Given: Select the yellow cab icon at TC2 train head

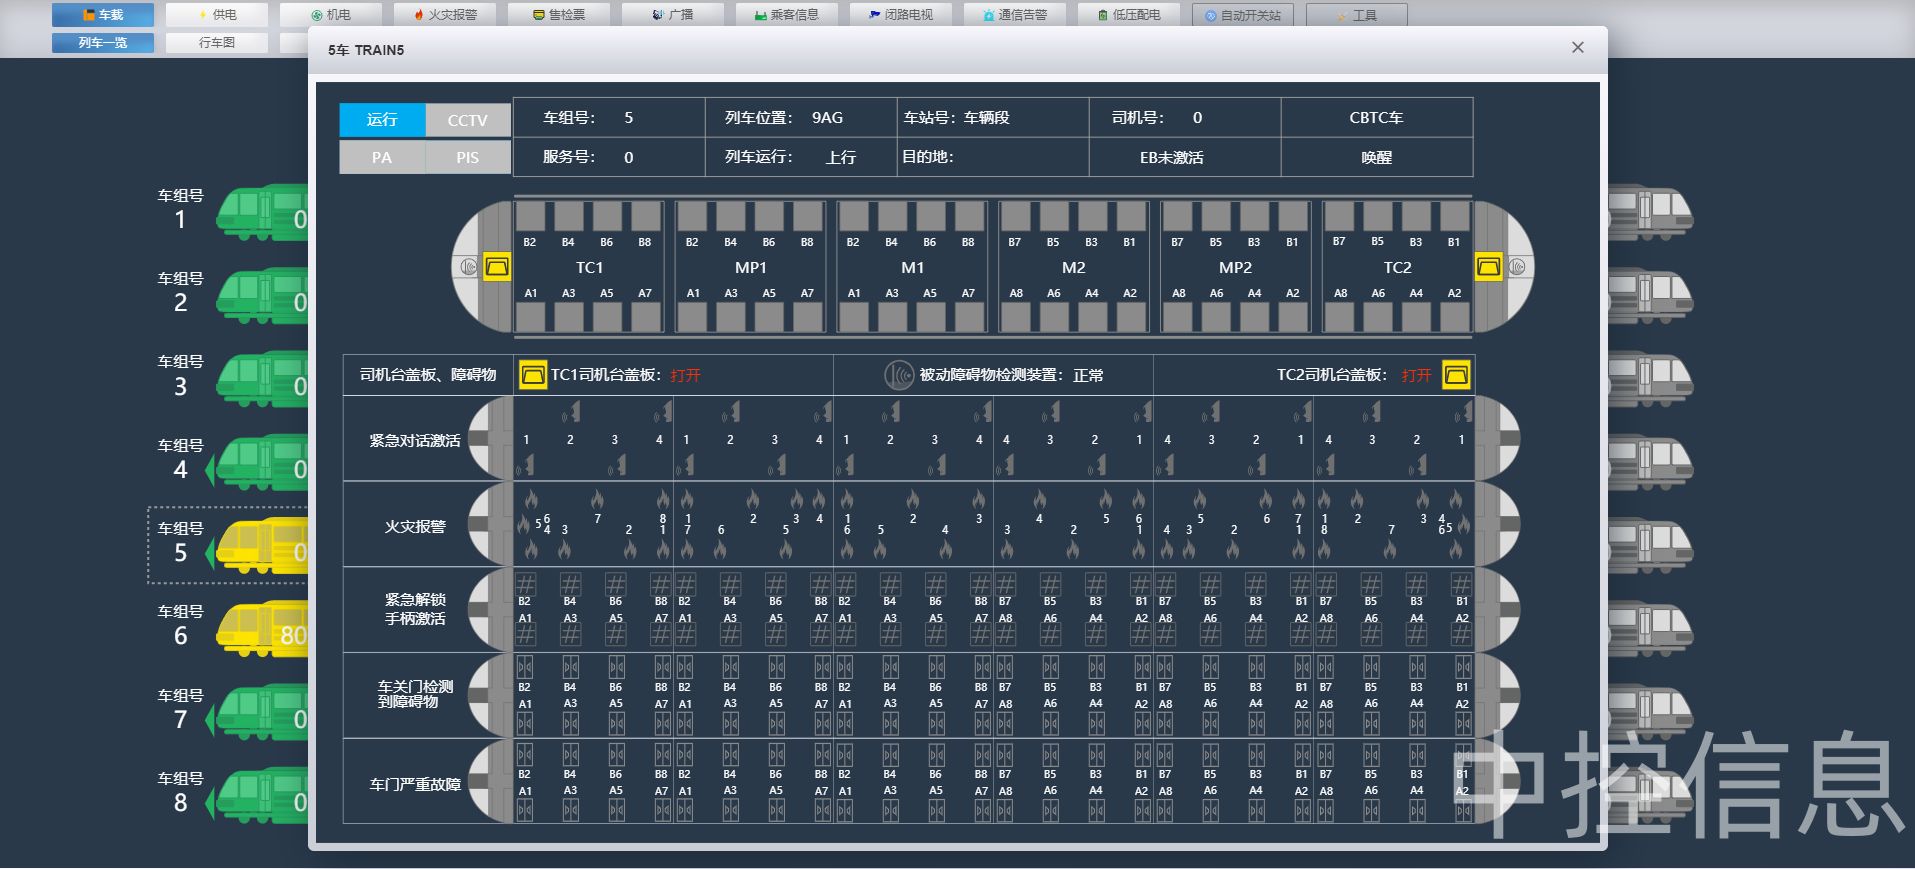Looking at the screenshot, I should 1488,267.
